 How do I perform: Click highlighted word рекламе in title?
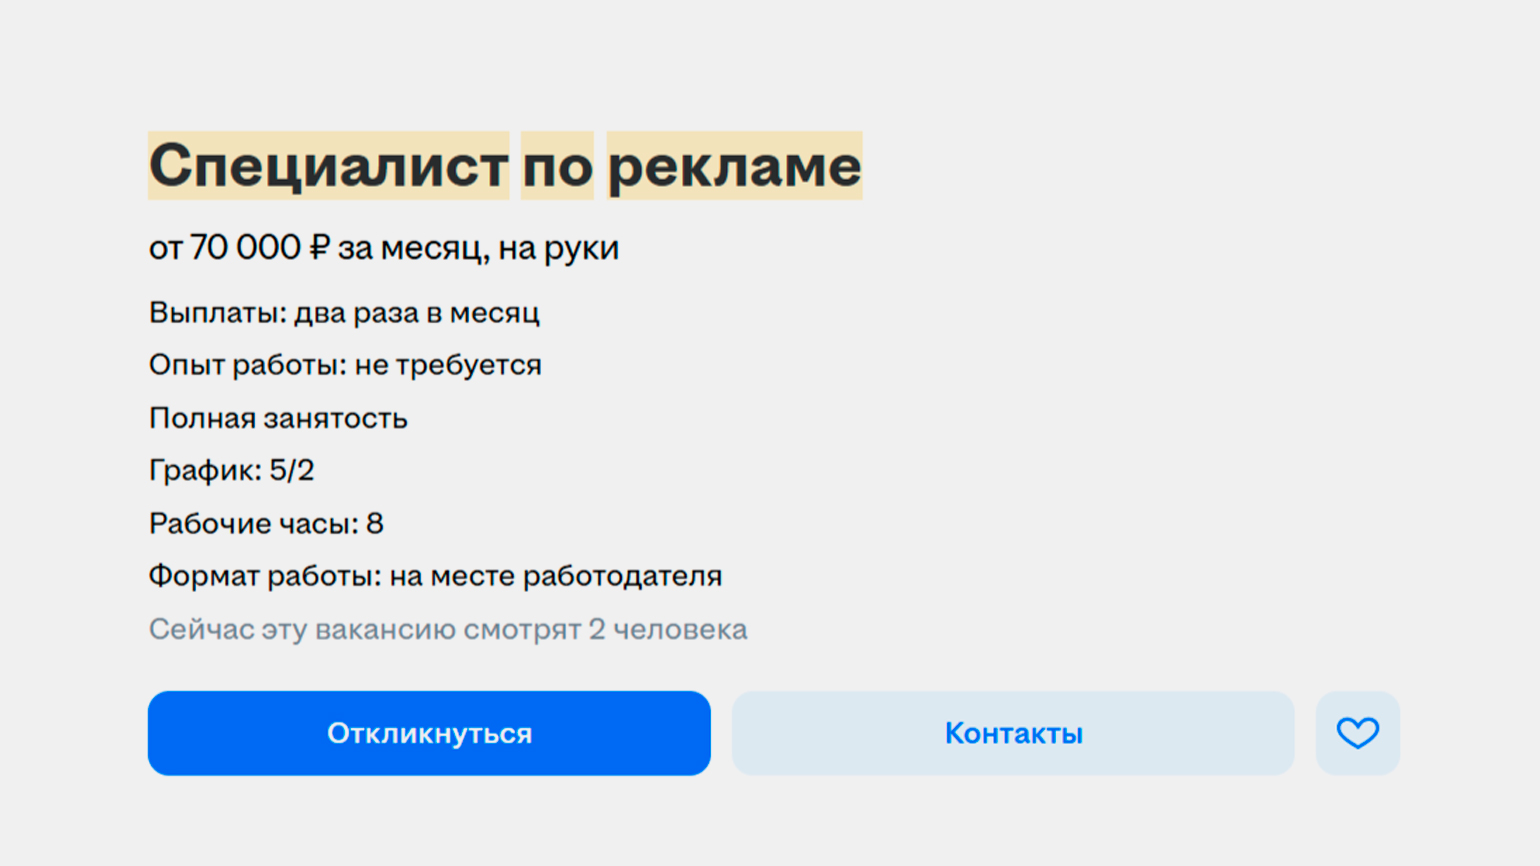(x=734, y=166)
